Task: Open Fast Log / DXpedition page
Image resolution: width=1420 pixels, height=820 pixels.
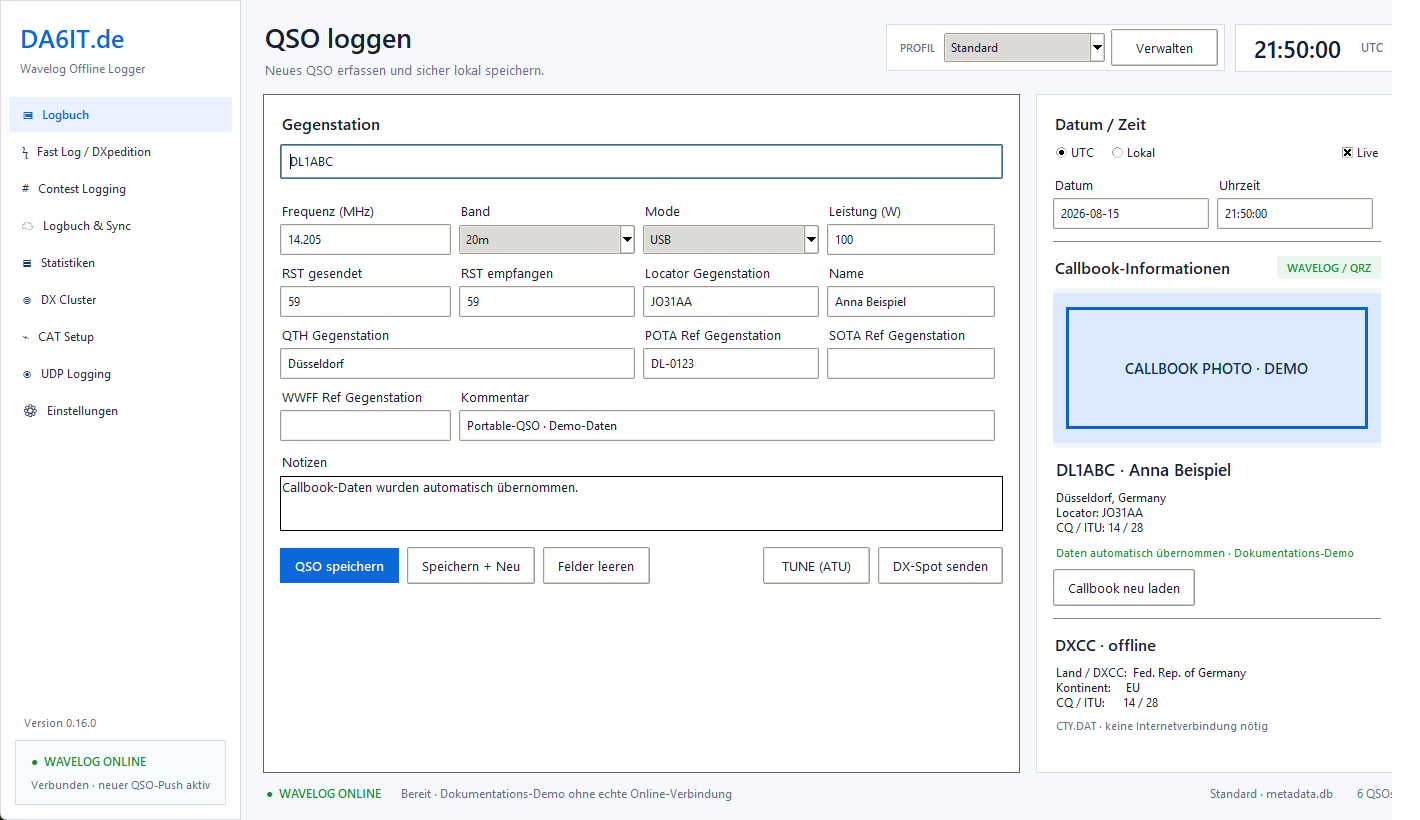Action: pyautogui.click(x=120, y=152)
